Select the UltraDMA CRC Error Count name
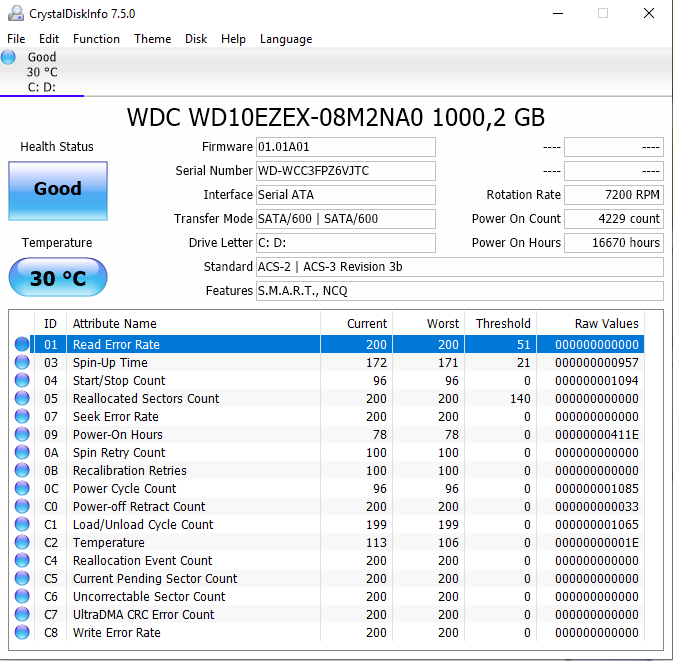This screenshot has height=661, width=673. 143,615
